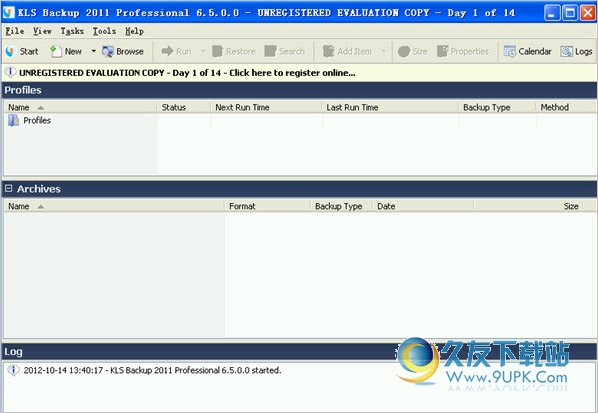The height and width of the screenshot is (413, 598).
Task: Click the register online evaluation notice
Action: tap(187, 73)
